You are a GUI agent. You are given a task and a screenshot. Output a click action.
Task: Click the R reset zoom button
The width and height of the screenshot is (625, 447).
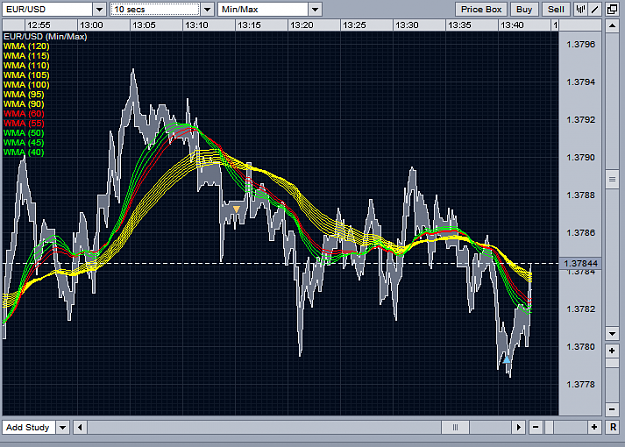click(613, 427)
